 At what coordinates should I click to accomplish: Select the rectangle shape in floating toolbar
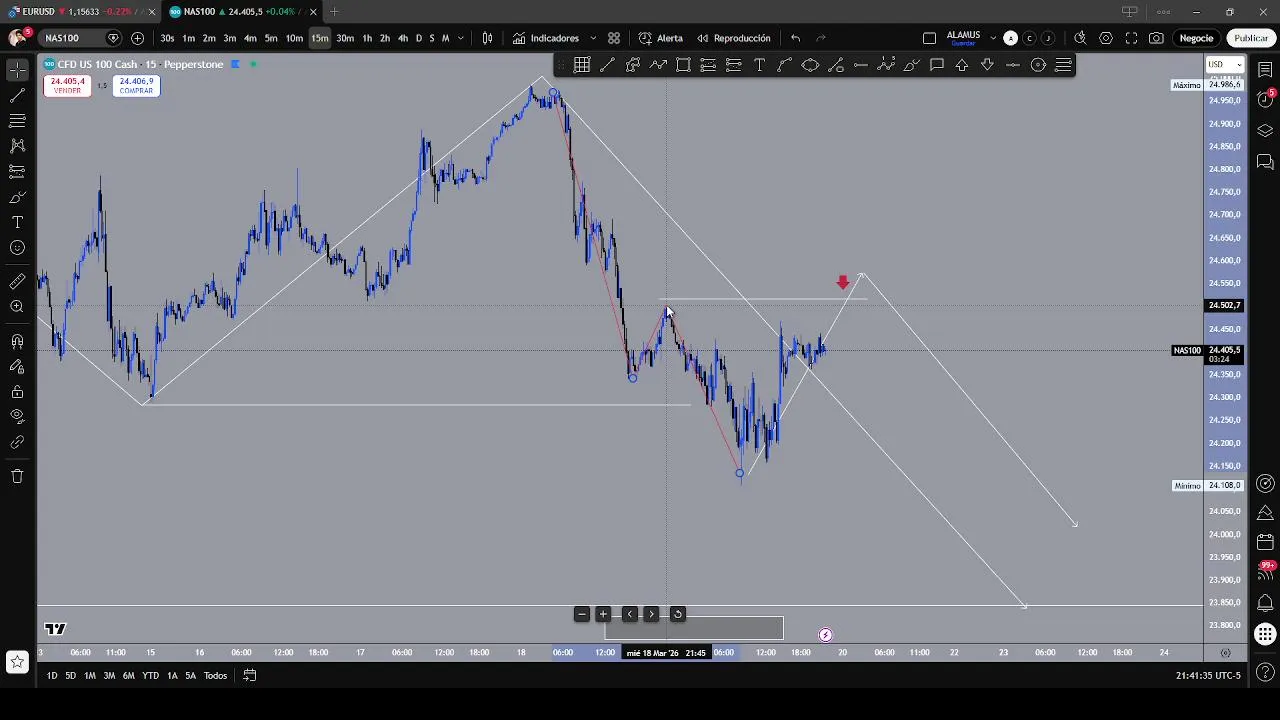point(683,65)
